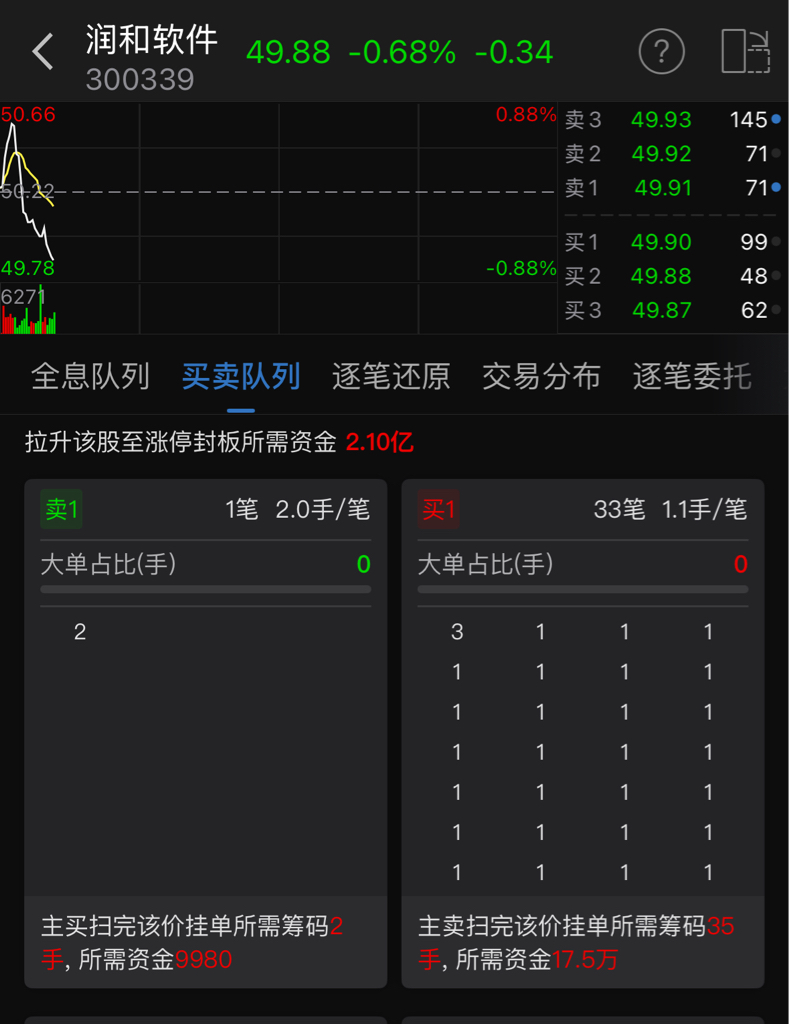Open the 逐笔还原 tab
This screenshot has width=789, height=1024.
tap(391, 377)
